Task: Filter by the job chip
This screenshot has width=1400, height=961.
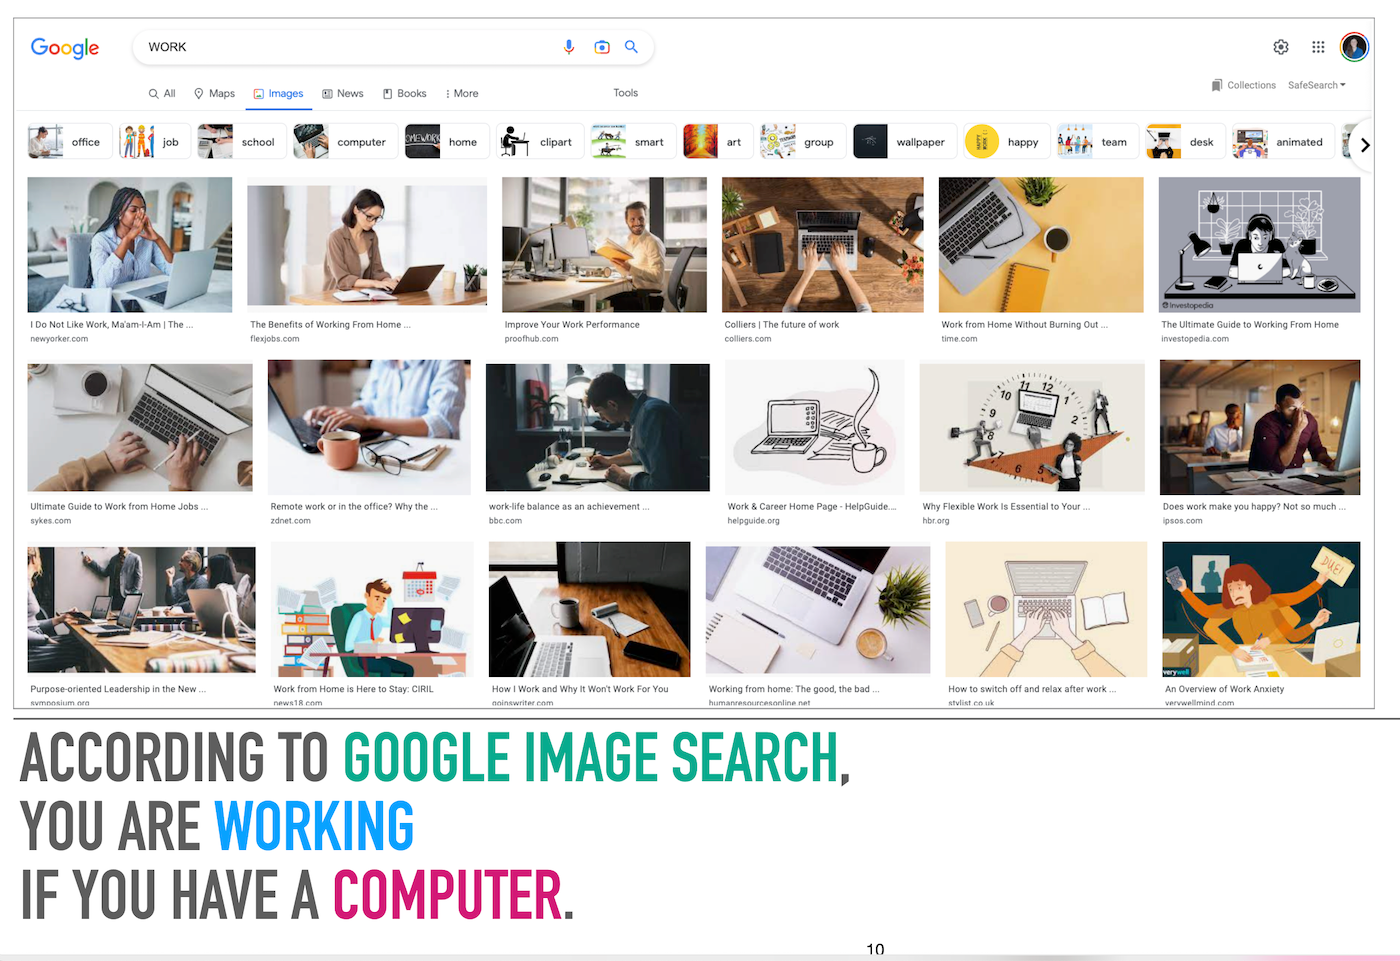Action: coord(154,142)
